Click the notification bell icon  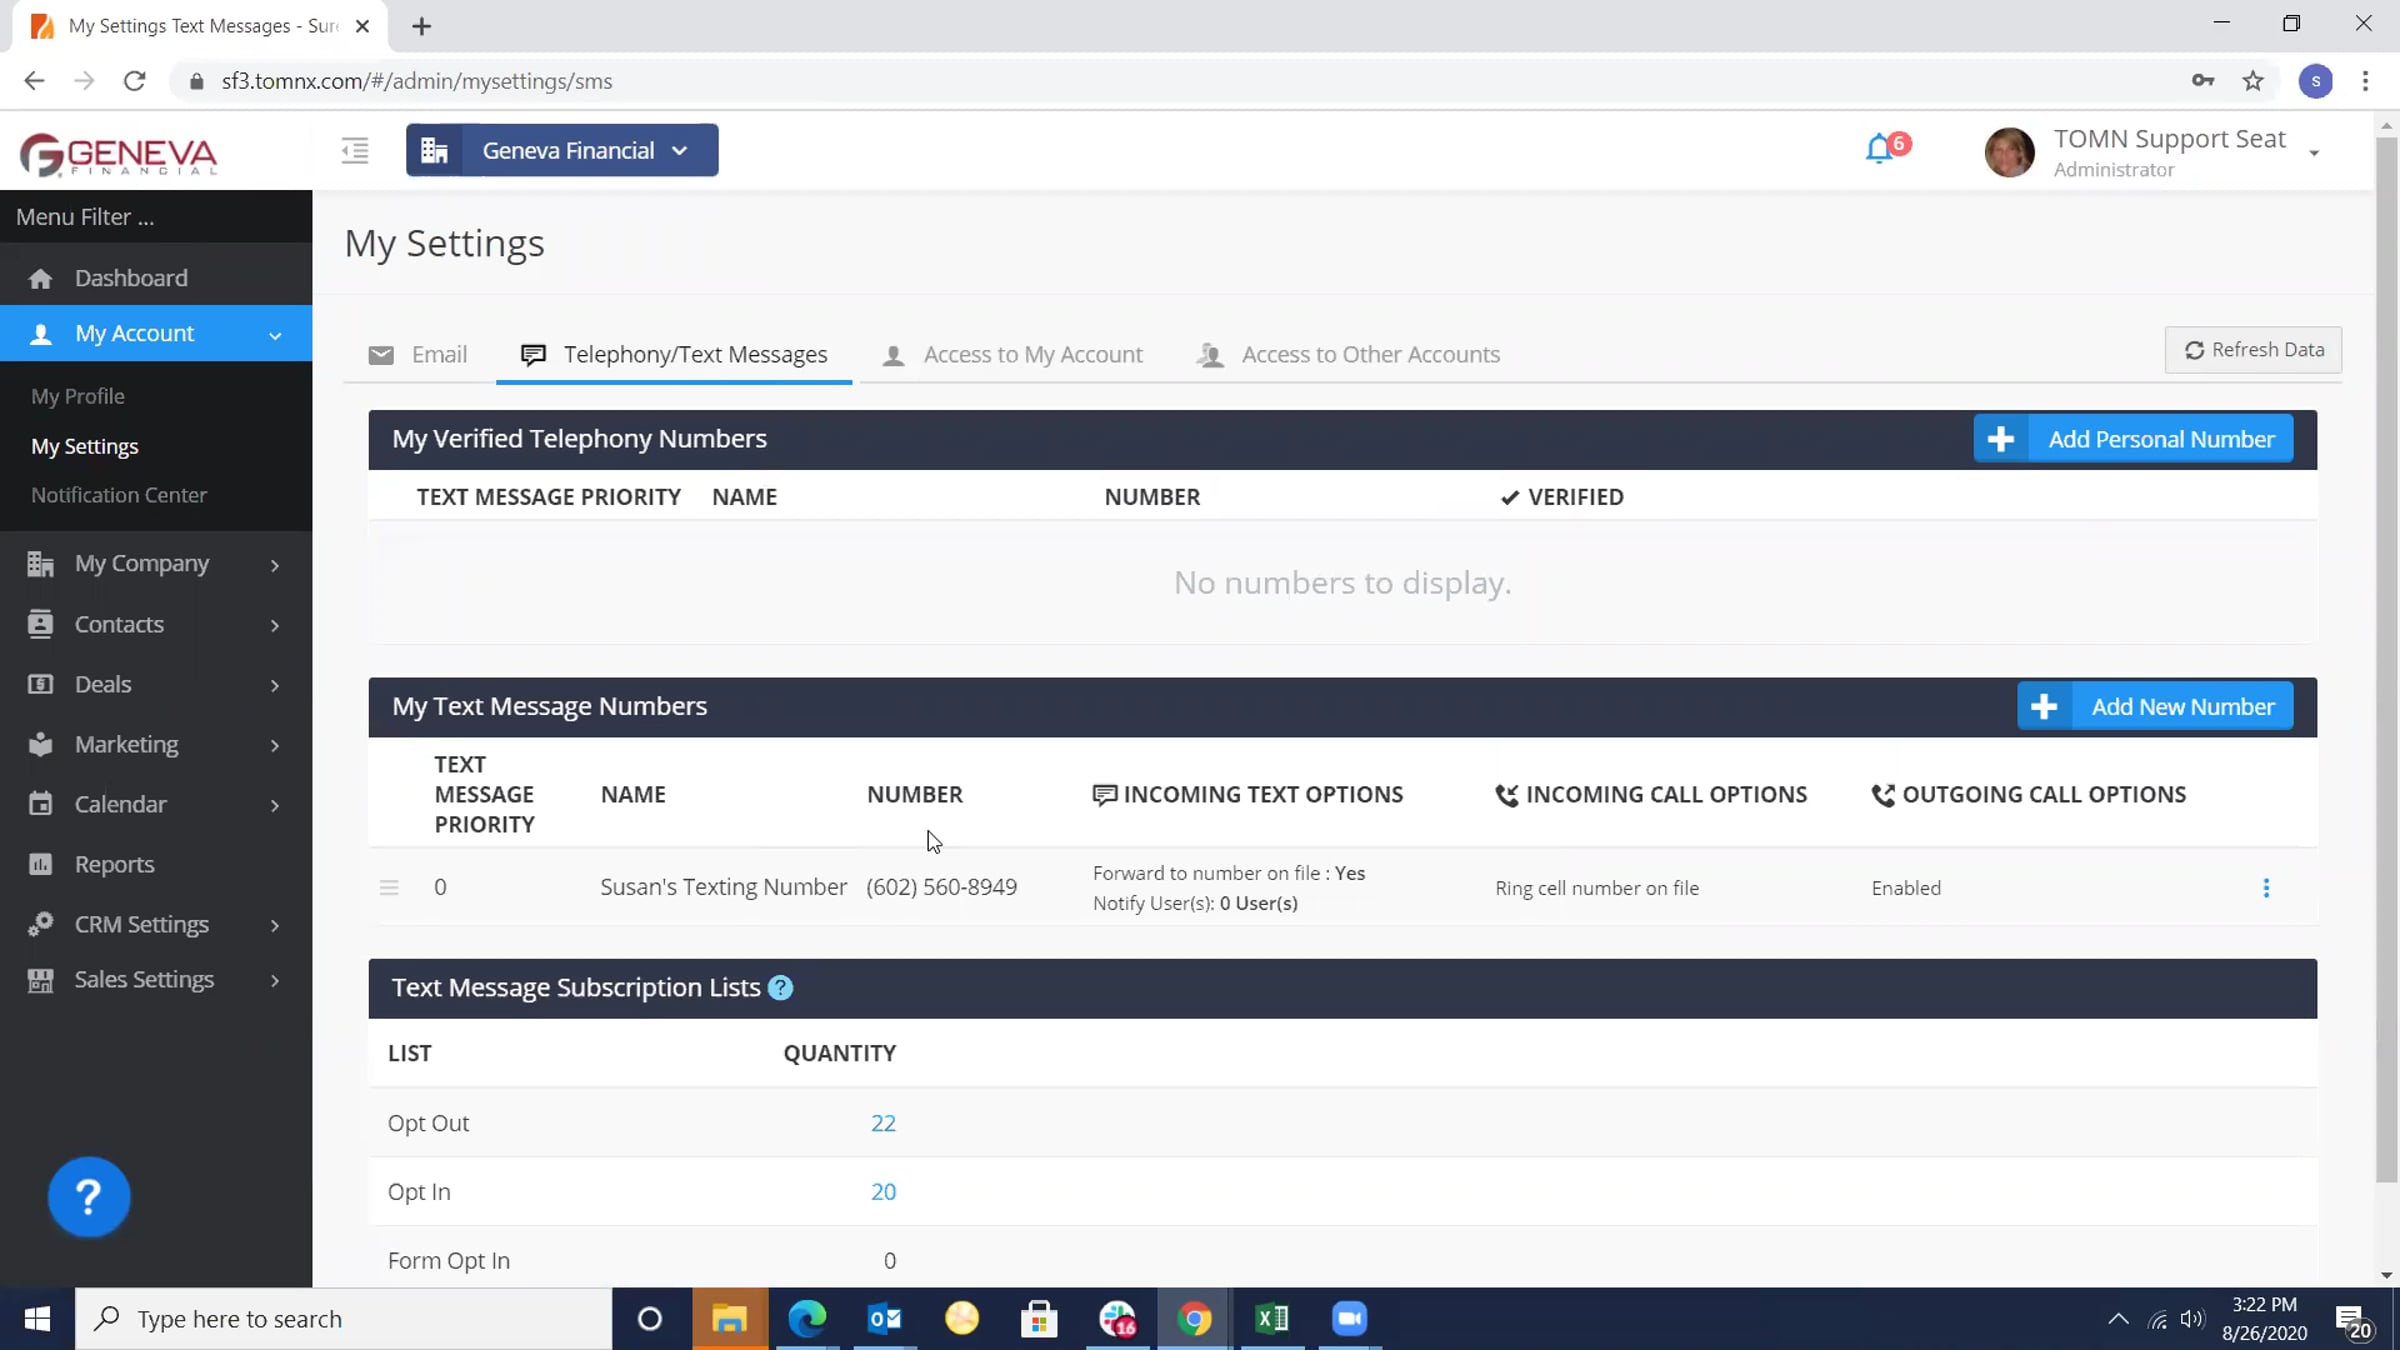click(1880, 150)
